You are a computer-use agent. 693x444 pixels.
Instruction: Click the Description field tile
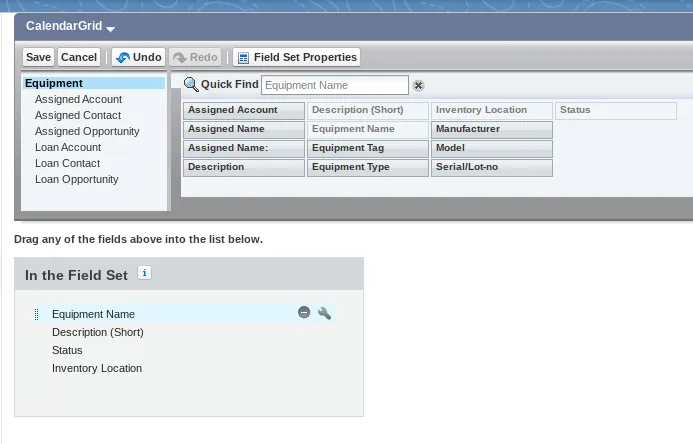point(244,167)
